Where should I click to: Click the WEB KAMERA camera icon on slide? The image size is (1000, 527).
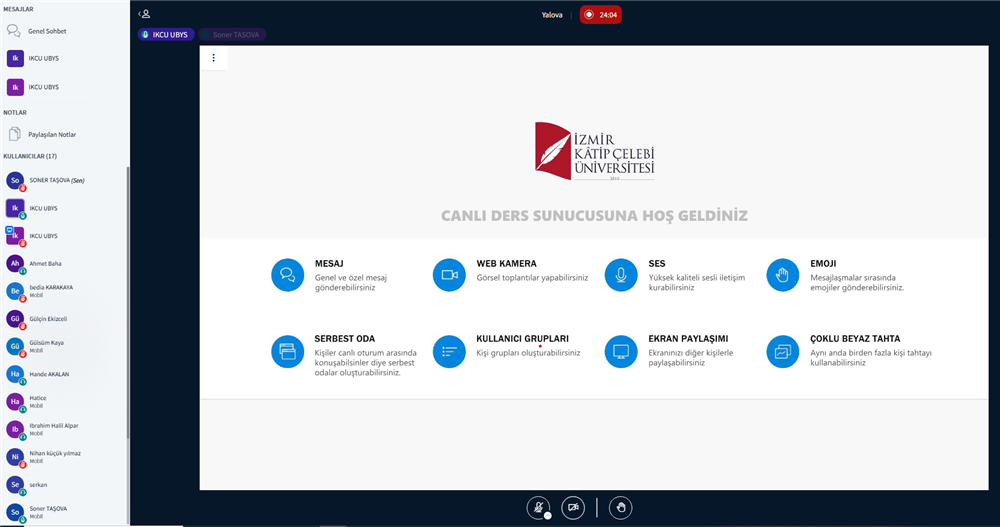(449, 275)
